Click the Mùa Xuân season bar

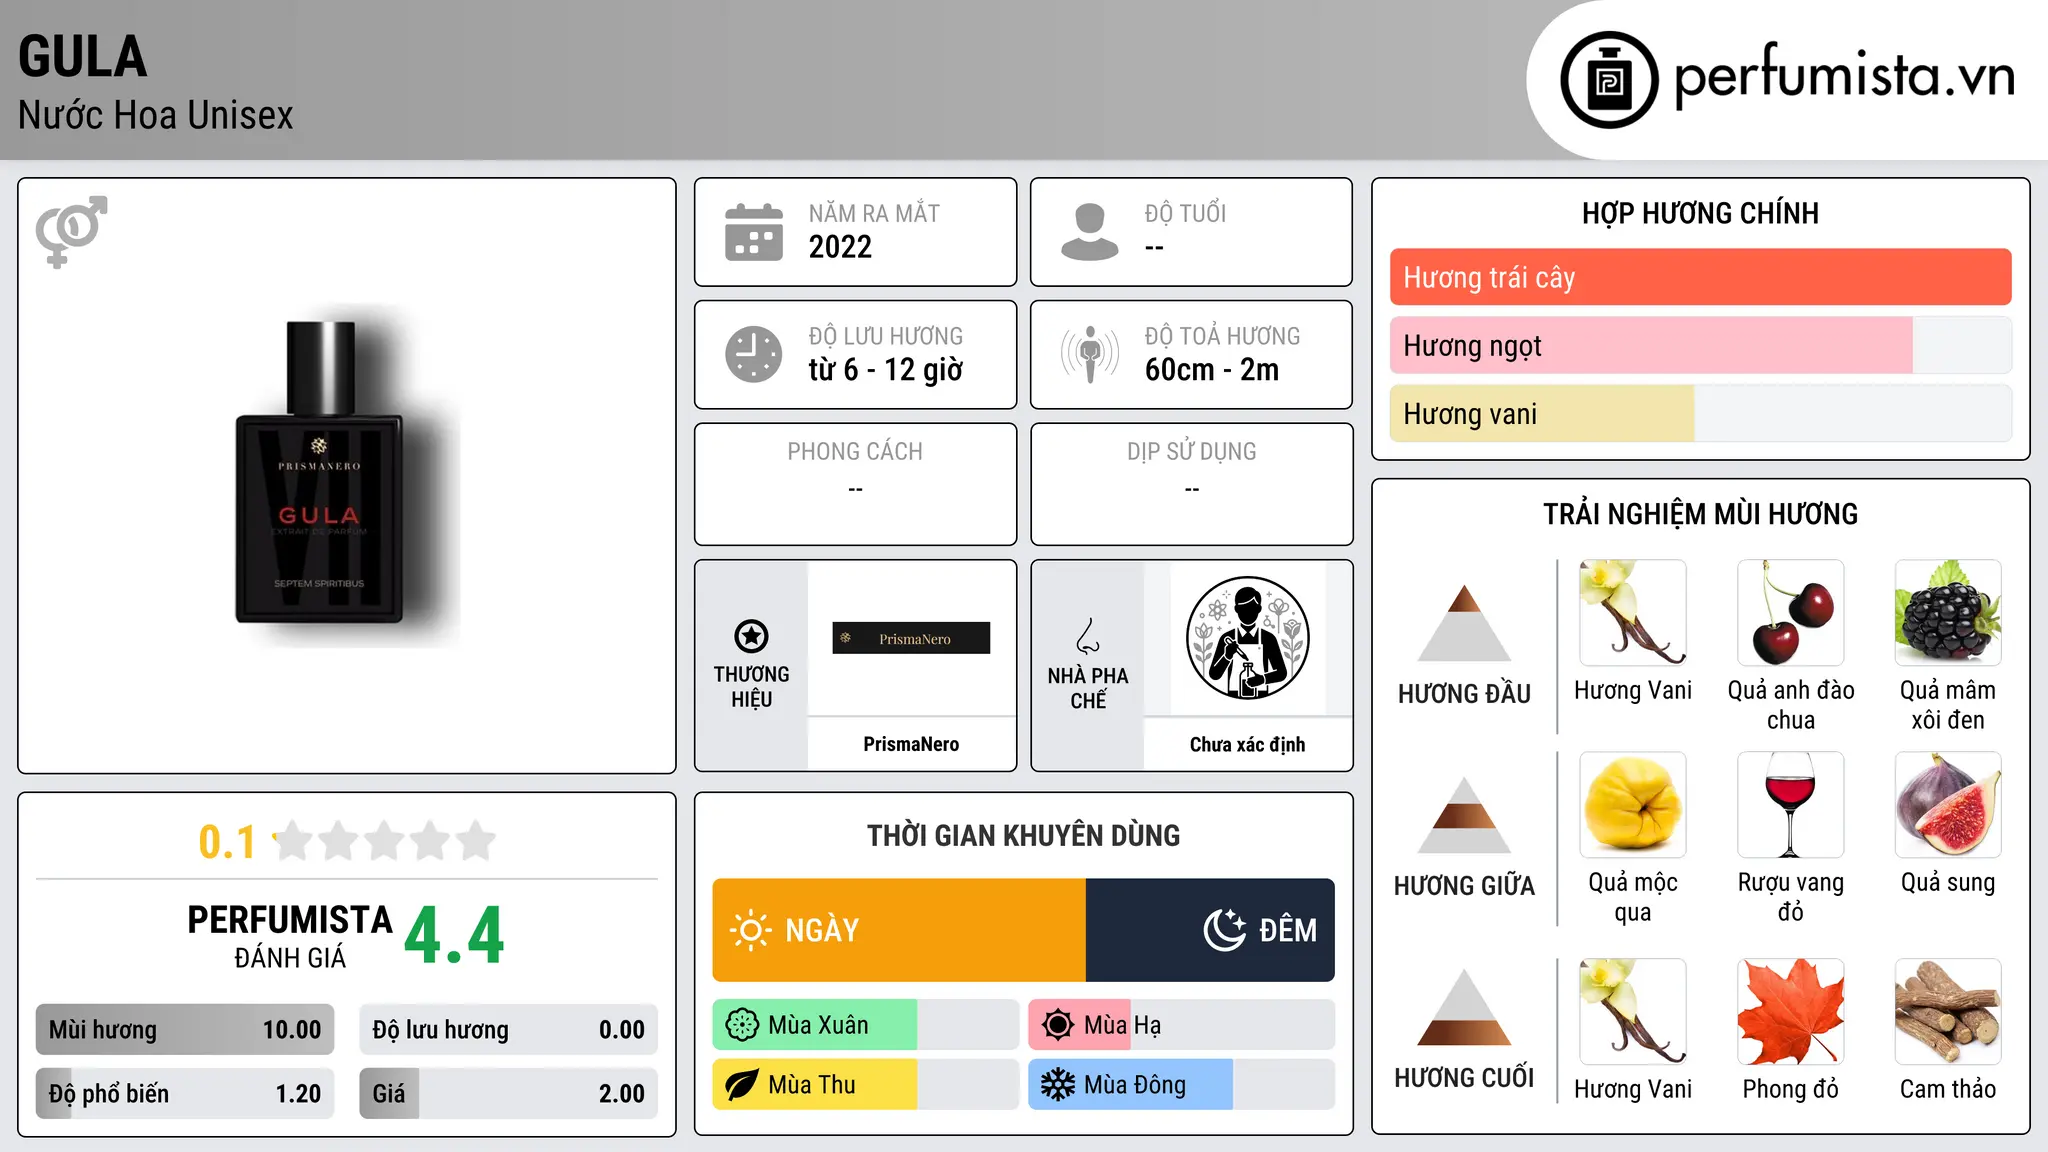[x=865, y=1025]
